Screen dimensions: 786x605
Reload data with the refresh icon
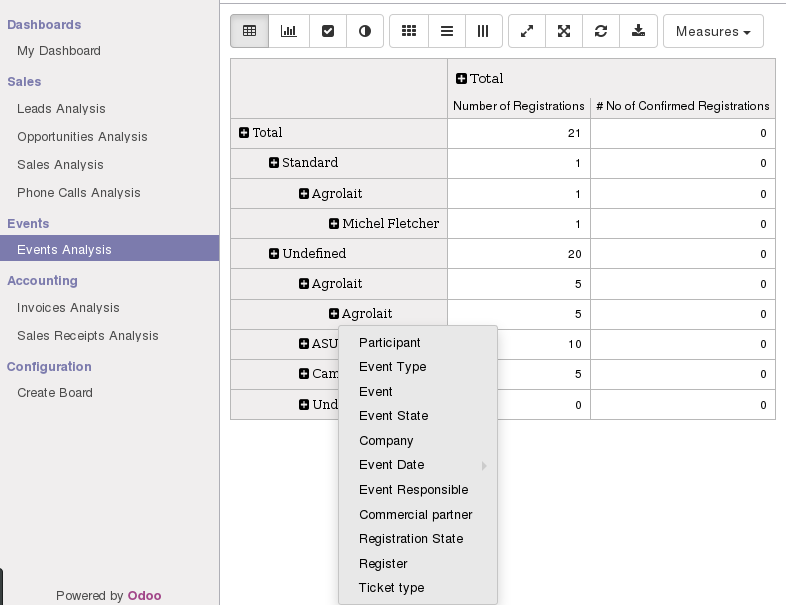601,31
